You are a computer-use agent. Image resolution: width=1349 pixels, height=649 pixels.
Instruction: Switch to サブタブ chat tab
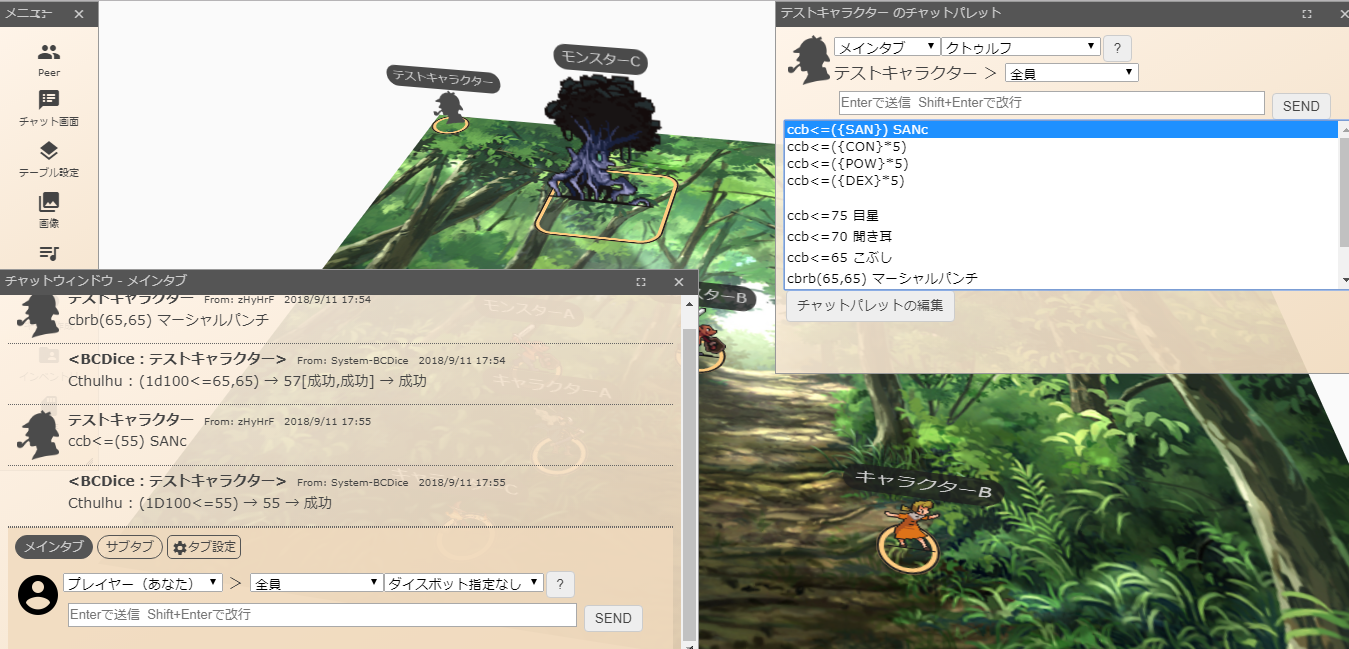(130, 547)
